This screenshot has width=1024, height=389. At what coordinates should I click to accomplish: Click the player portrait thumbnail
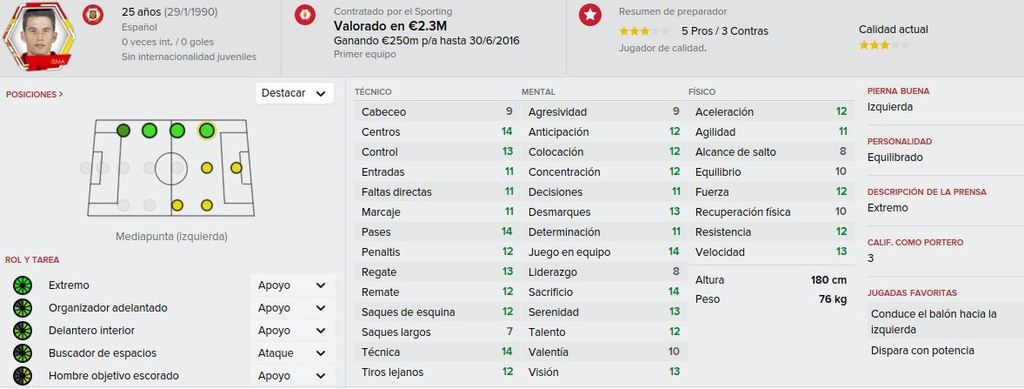coord(39,35)
